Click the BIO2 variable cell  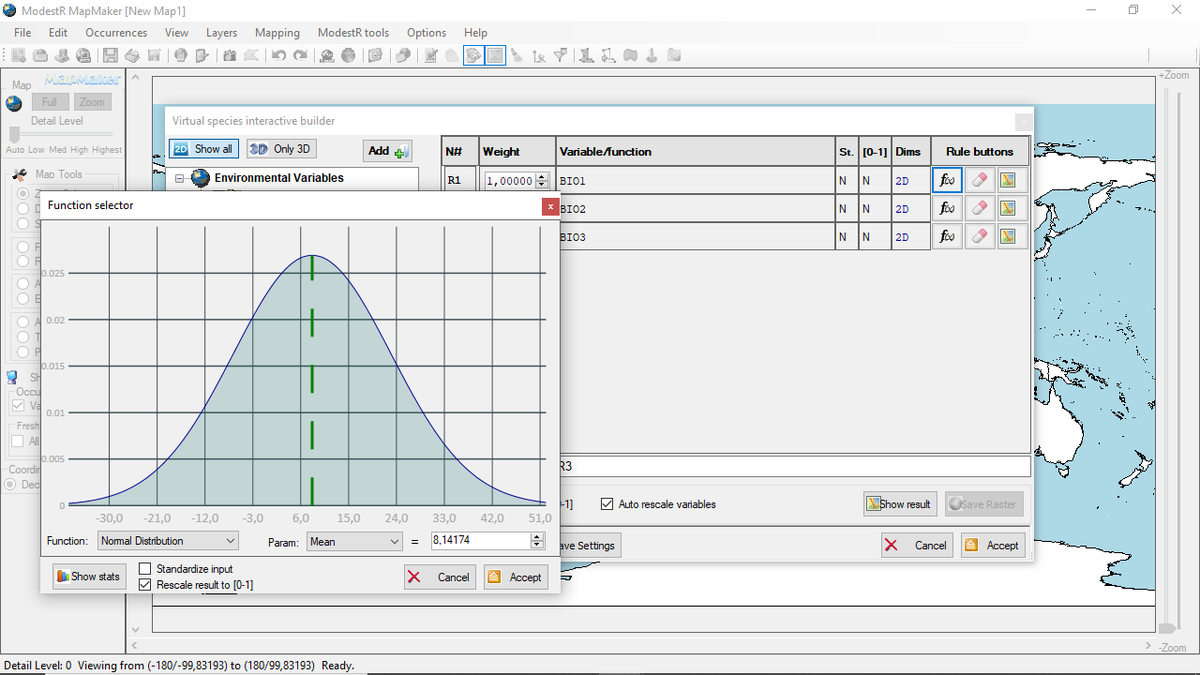[x=696, y=209]
